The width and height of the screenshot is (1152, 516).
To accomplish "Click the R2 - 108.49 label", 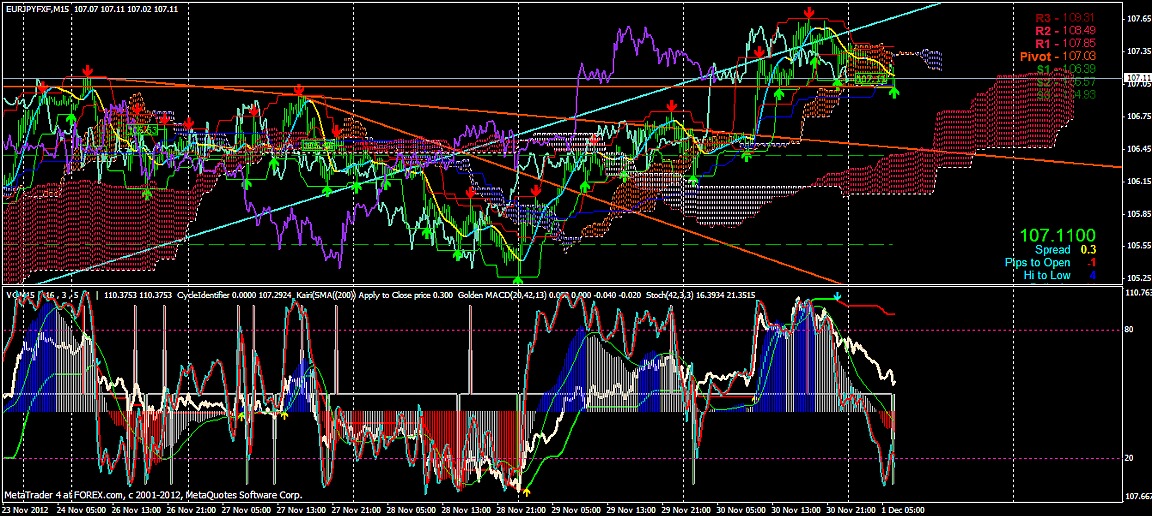I will tap(1066, 31).
